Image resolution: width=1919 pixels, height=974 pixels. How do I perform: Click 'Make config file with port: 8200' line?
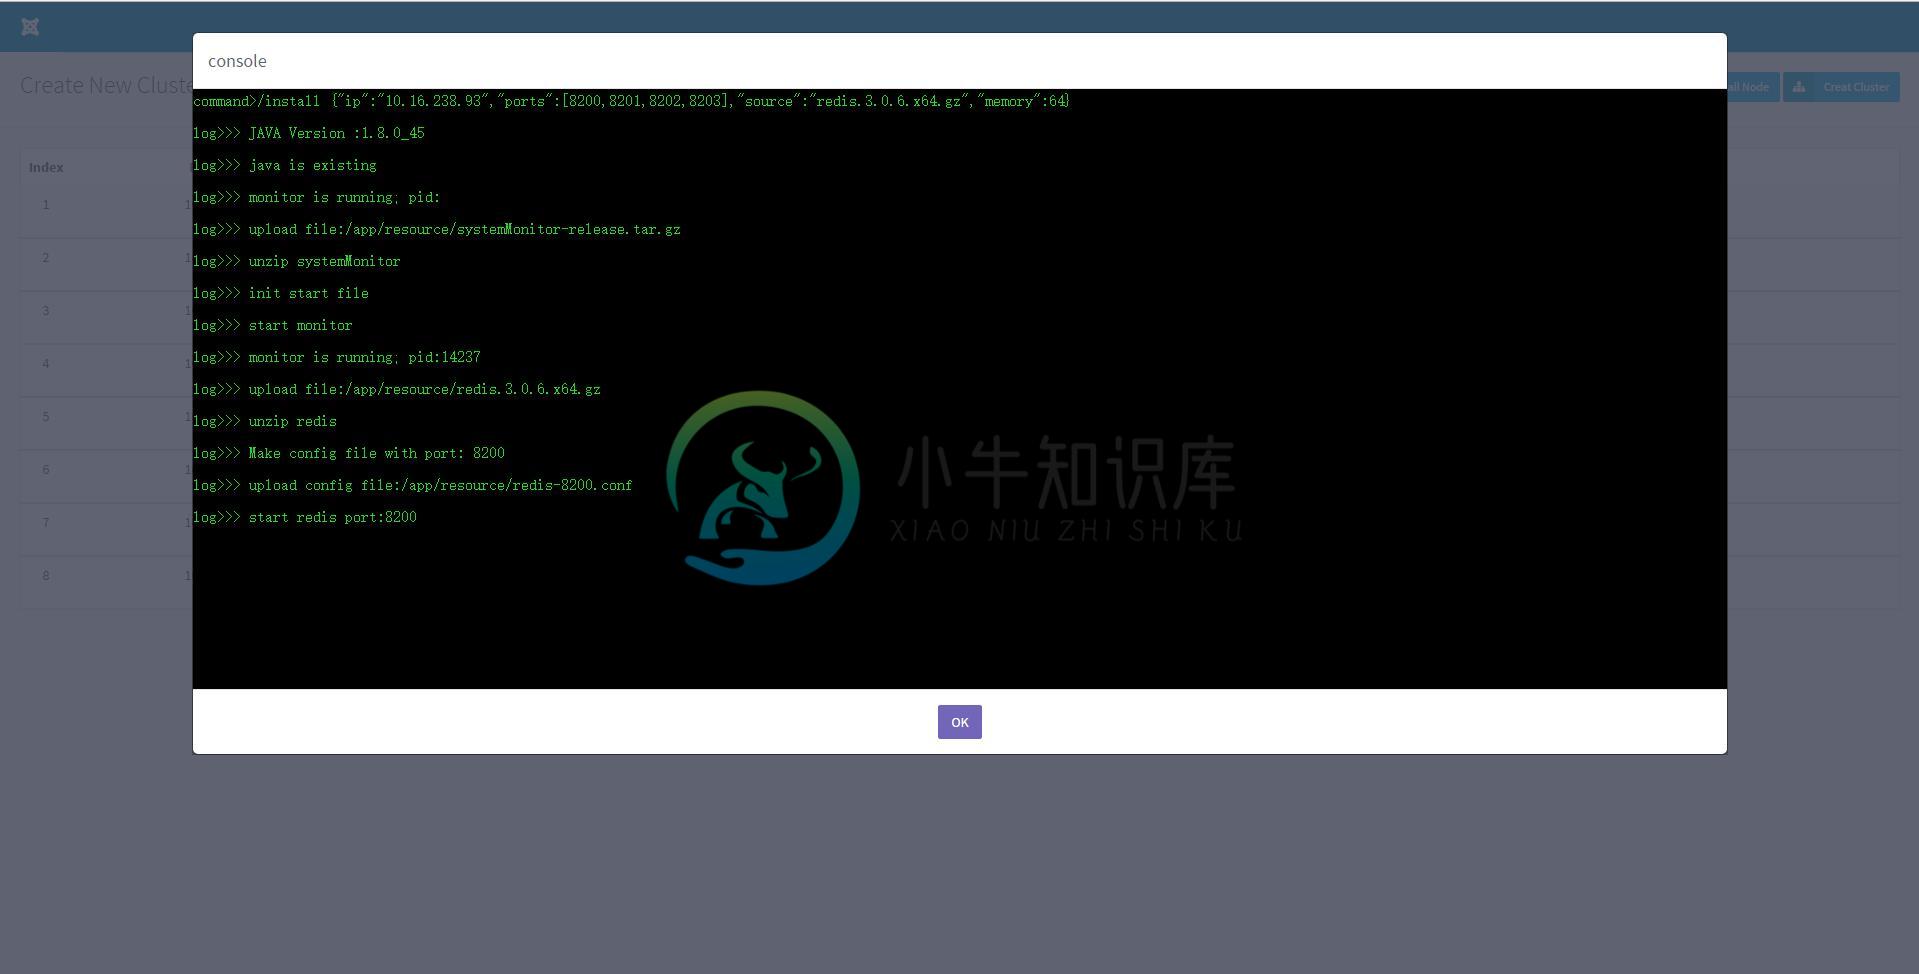[x=349, y=453]
